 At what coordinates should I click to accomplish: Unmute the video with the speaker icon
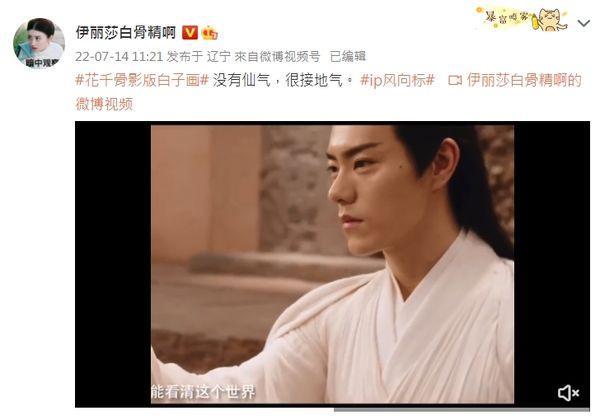[568, 393]
